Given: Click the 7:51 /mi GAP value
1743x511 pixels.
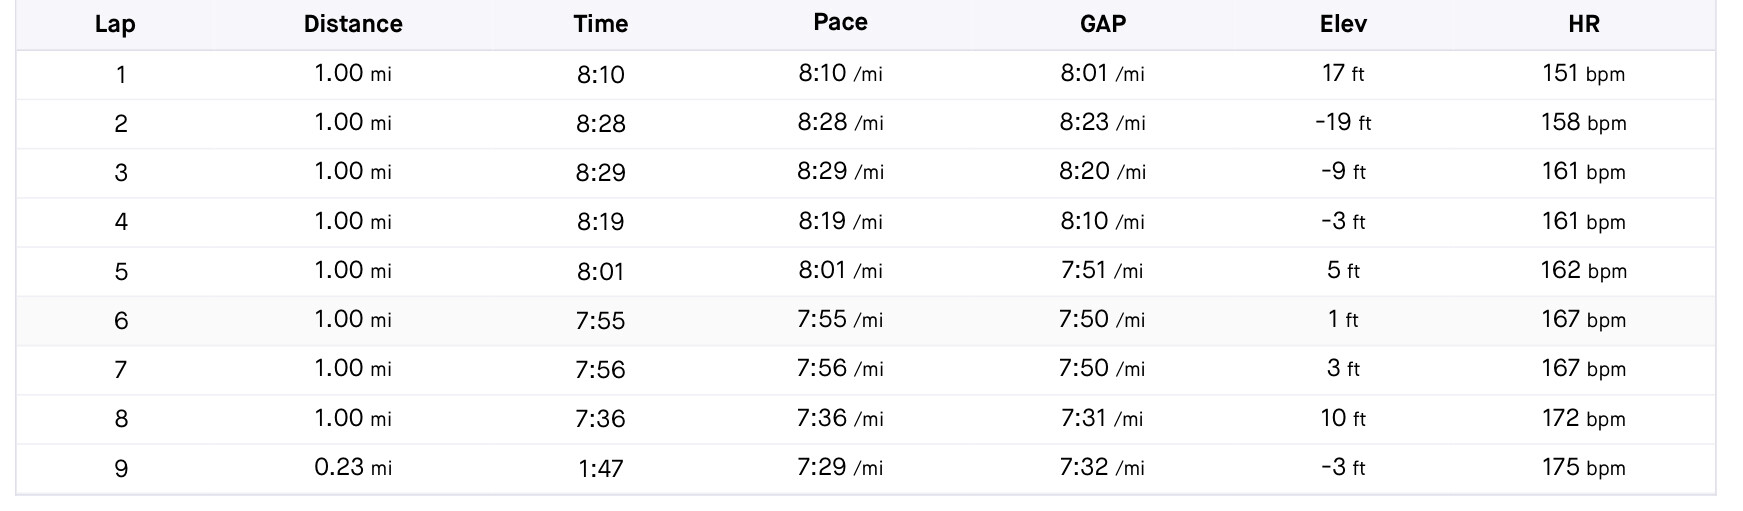Looking at the screenshot, I should pyautogui.click(x=1102, y=270).
